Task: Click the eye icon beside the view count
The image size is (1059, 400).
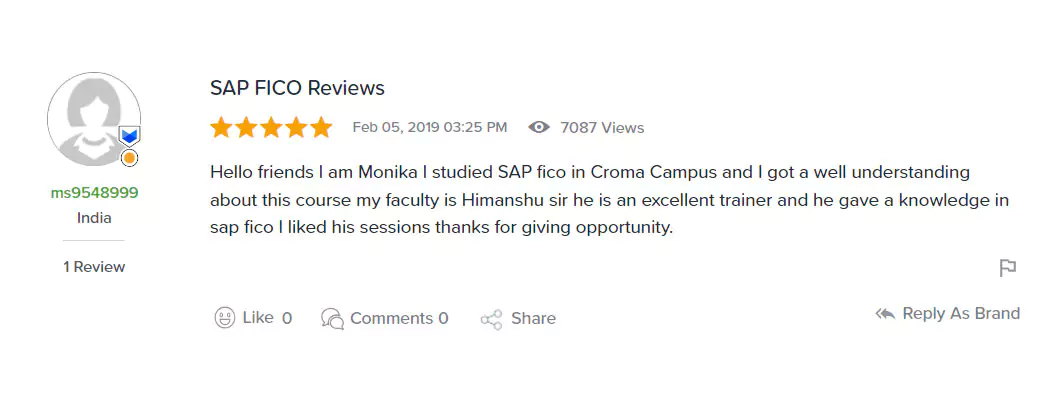Action: pos(539,127)
